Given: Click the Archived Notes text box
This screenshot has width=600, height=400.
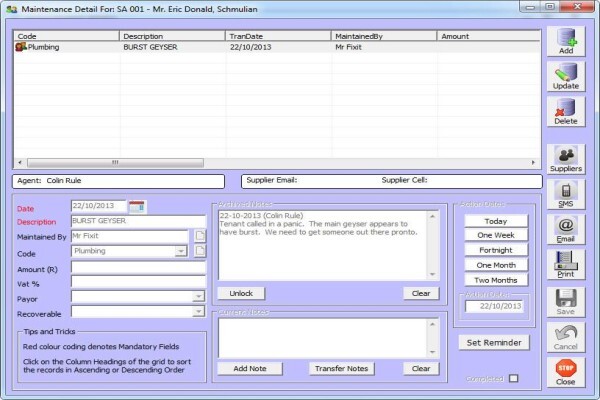Looking at the screenshot, I should click(323, 245).
